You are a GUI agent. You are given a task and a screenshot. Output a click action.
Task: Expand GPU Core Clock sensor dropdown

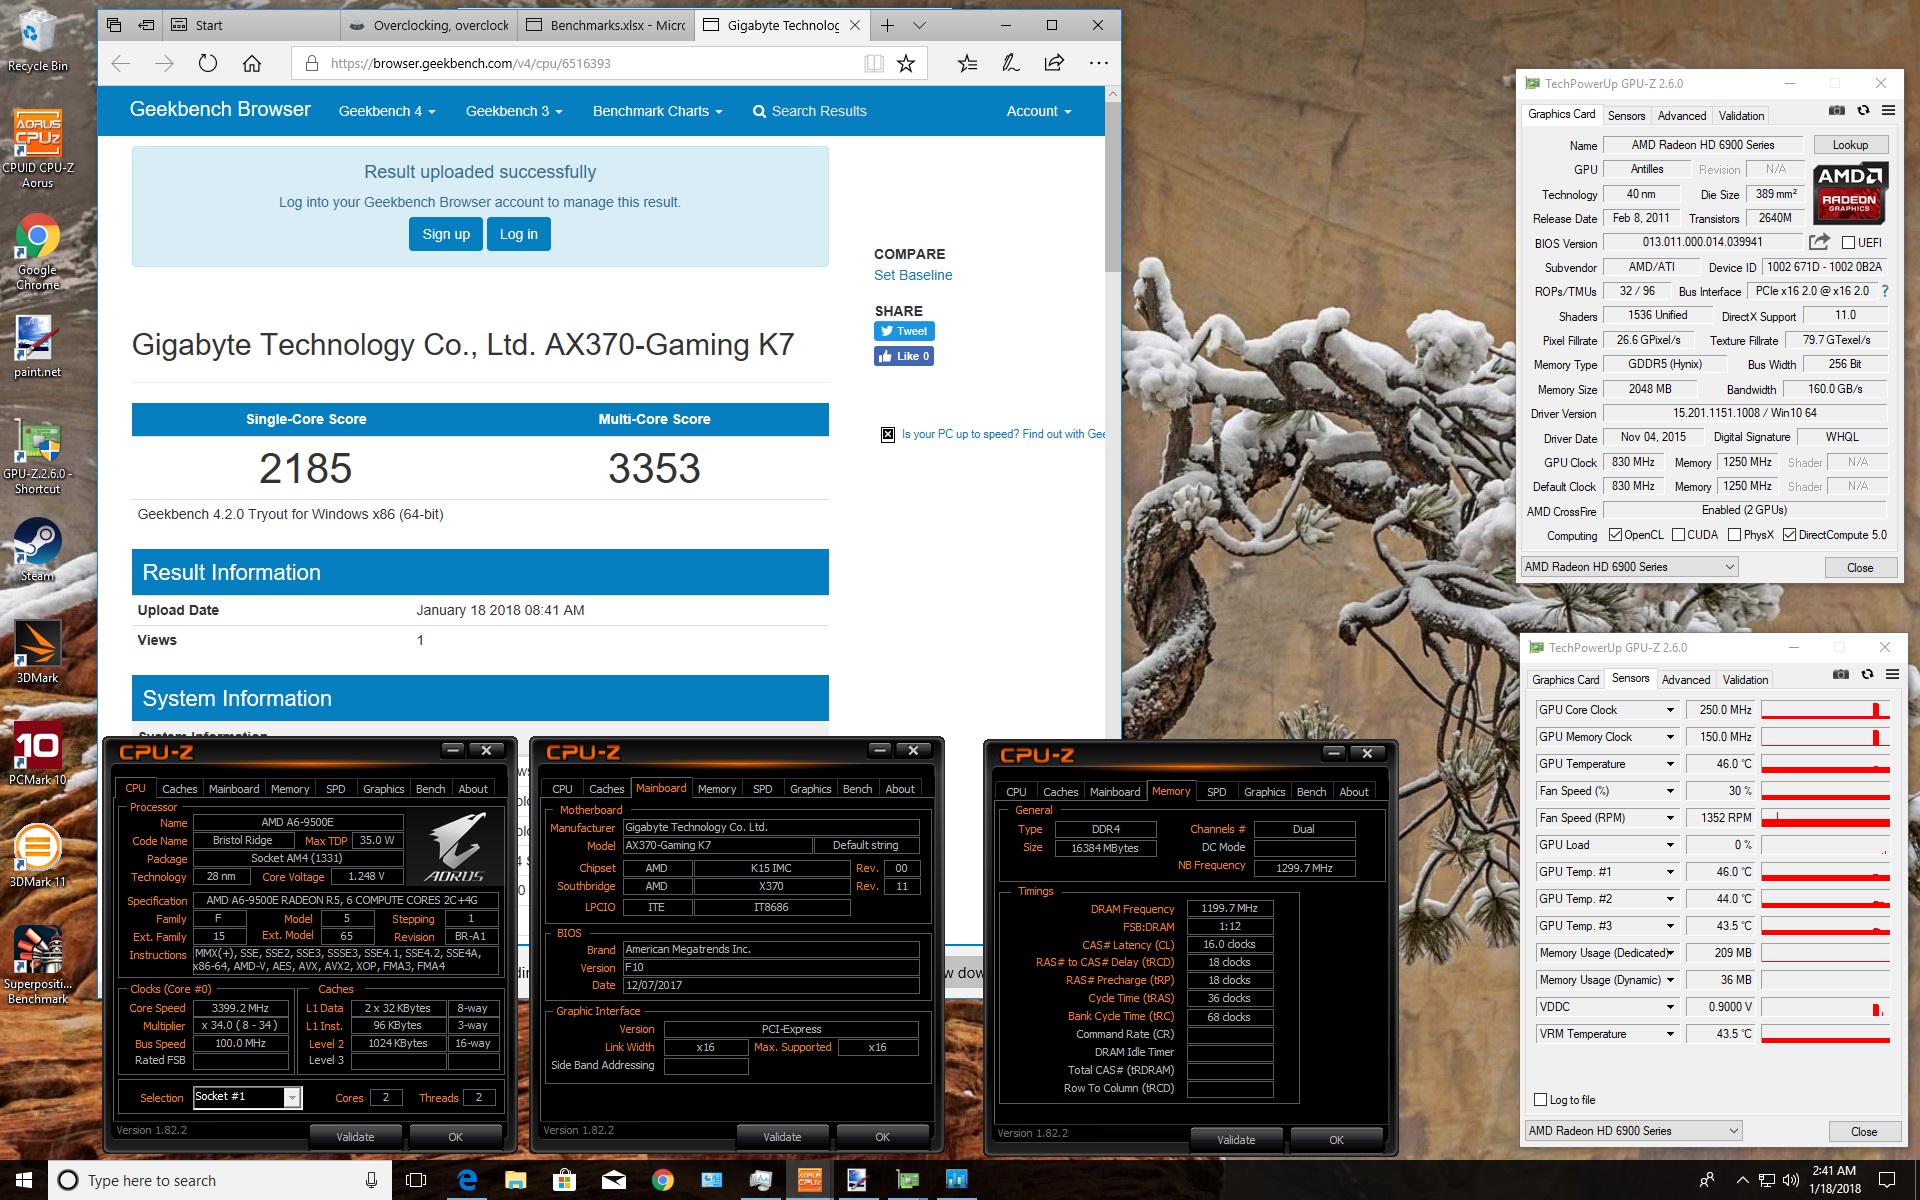click(1670, 710)
